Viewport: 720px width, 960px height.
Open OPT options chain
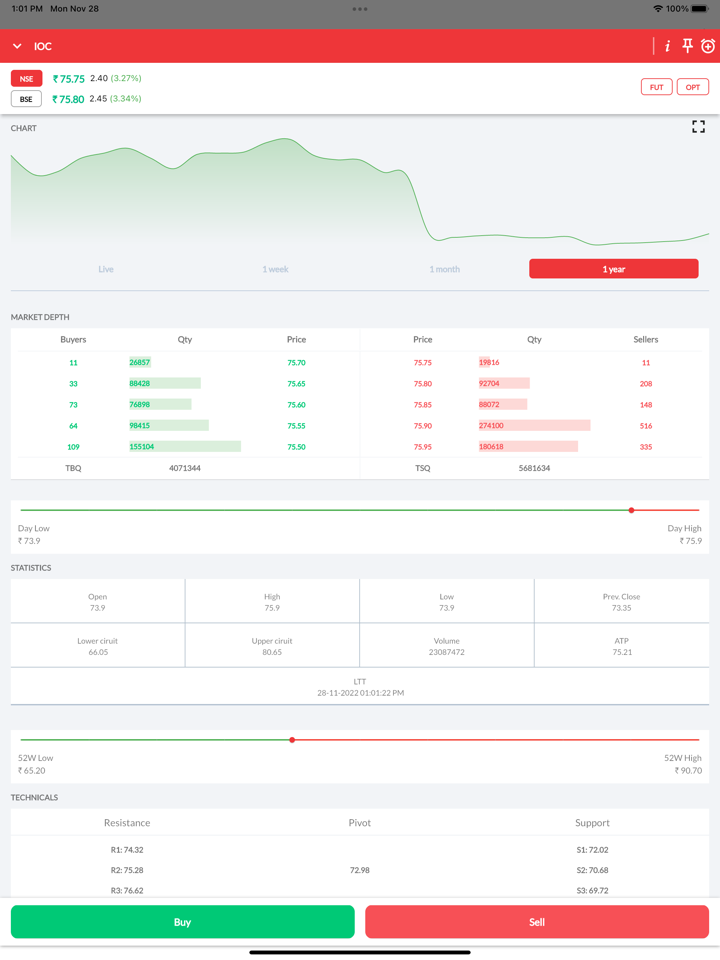[692, 87]
